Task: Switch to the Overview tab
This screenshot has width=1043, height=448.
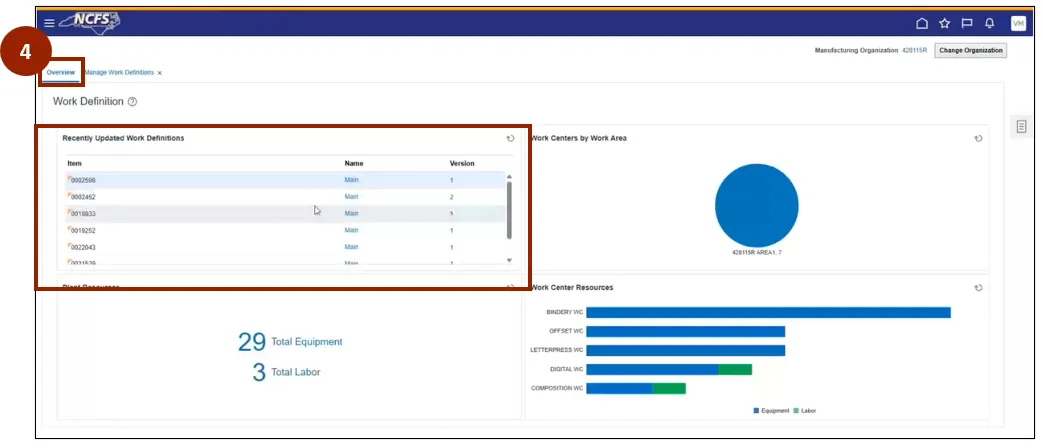Action: click(61, 72)
